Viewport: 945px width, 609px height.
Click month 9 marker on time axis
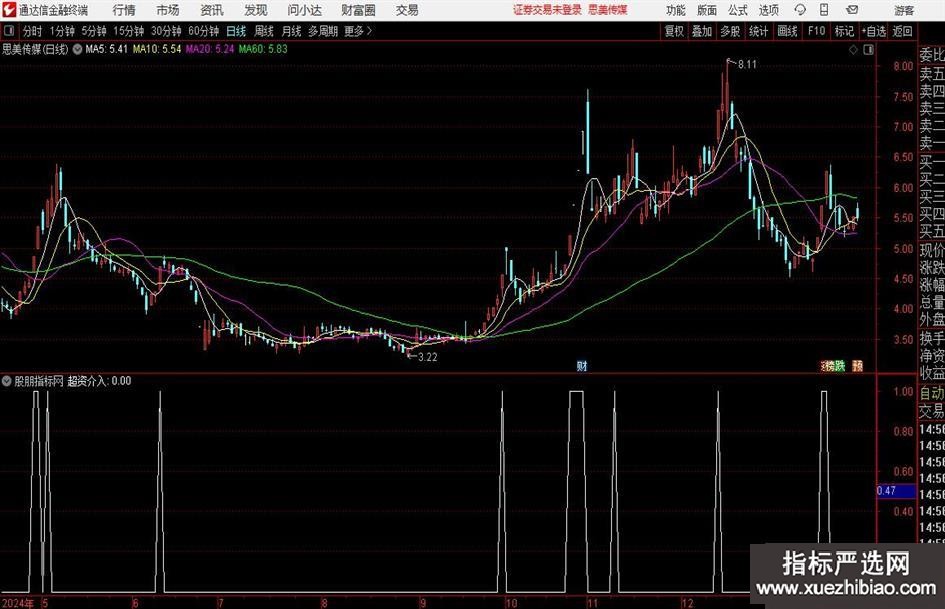(423, 603)
